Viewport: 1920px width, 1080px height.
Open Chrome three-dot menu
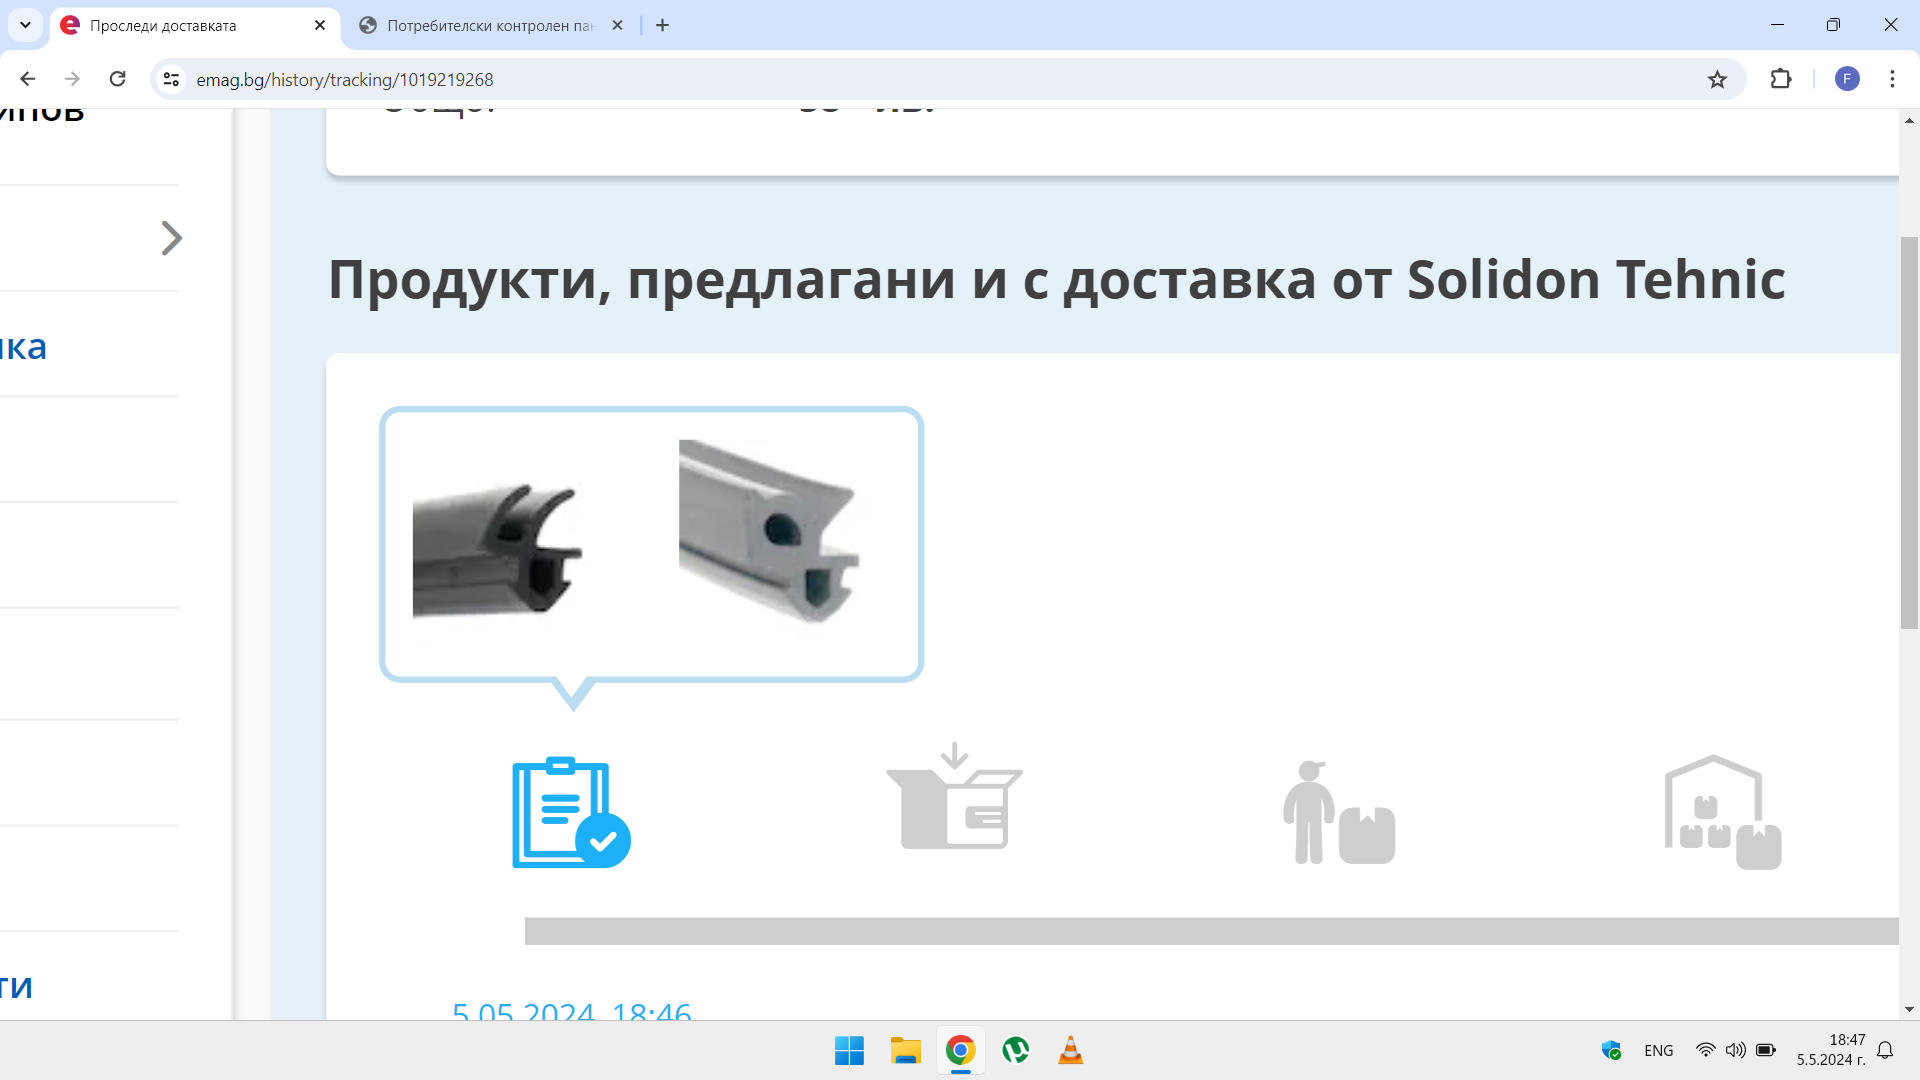1892,79
